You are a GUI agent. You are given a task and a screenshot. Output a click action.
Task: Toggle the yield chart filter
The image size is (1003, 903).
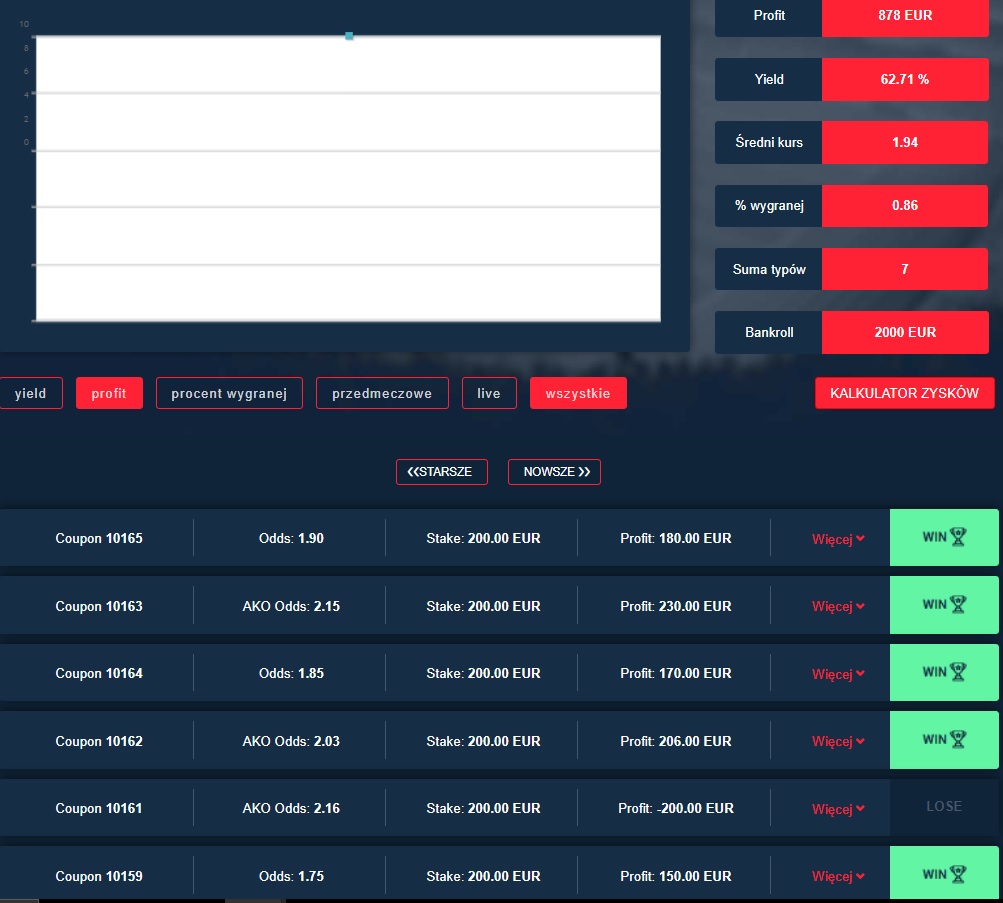(x=30, y=393)
